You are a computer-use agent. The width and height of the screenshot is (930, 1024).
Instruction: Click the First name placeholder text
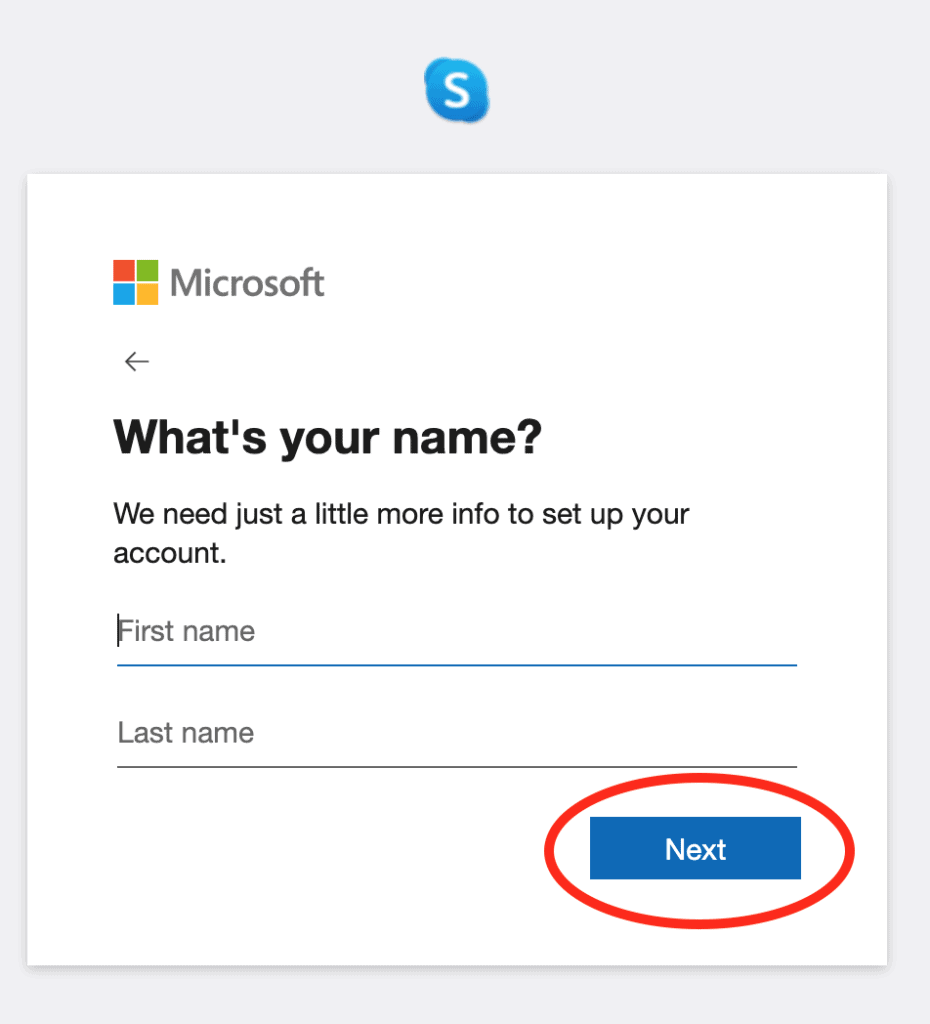(188, 632)
